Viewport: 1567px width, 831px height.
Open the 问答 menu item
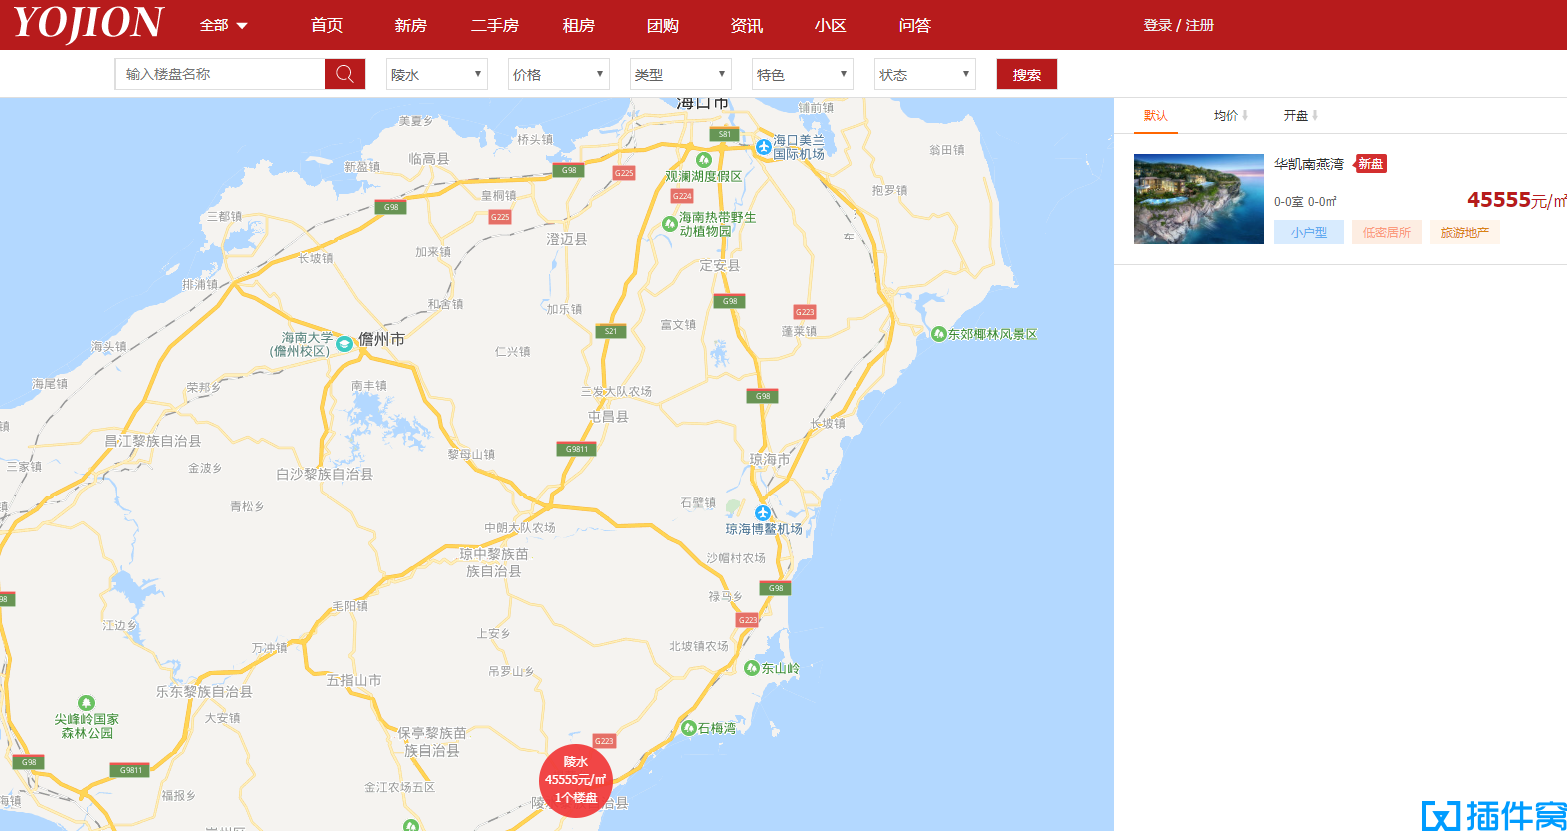(x=915, y=25)
